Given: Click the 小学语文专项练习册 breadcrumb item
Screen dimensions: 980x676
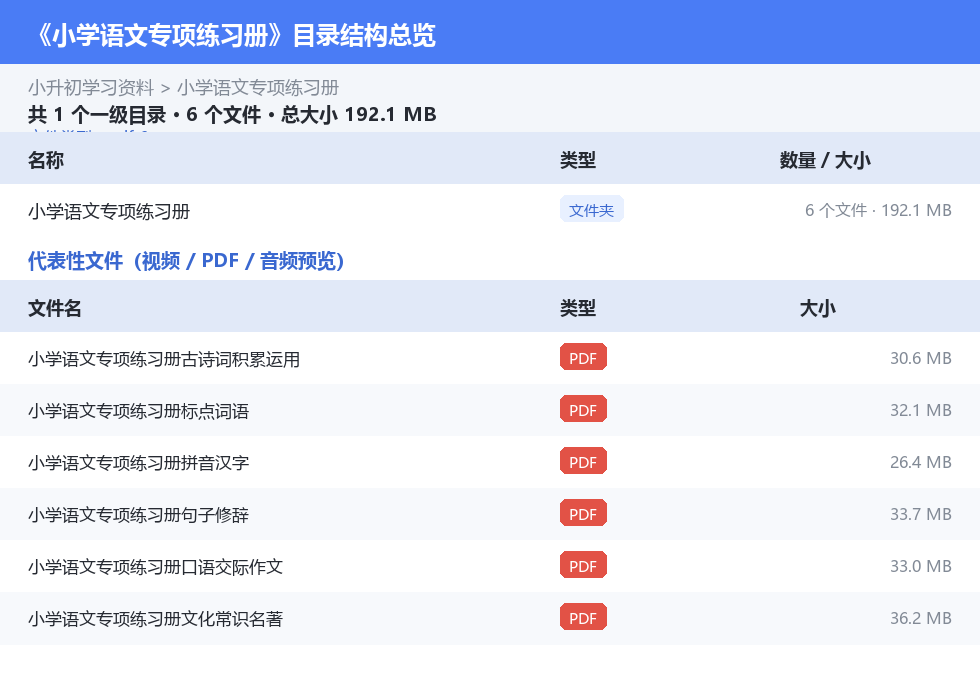Looking at the screenshot, I should [x=258, y=87].
